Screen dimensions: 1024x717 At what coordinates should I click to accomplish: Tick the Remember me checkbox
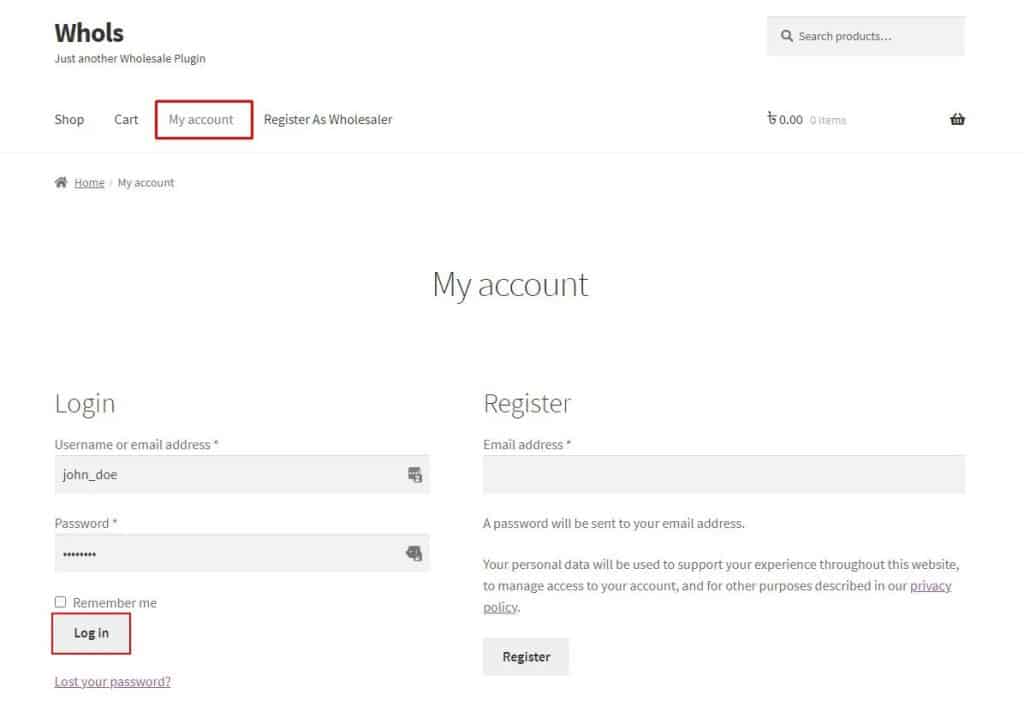(x=61, y=602)
